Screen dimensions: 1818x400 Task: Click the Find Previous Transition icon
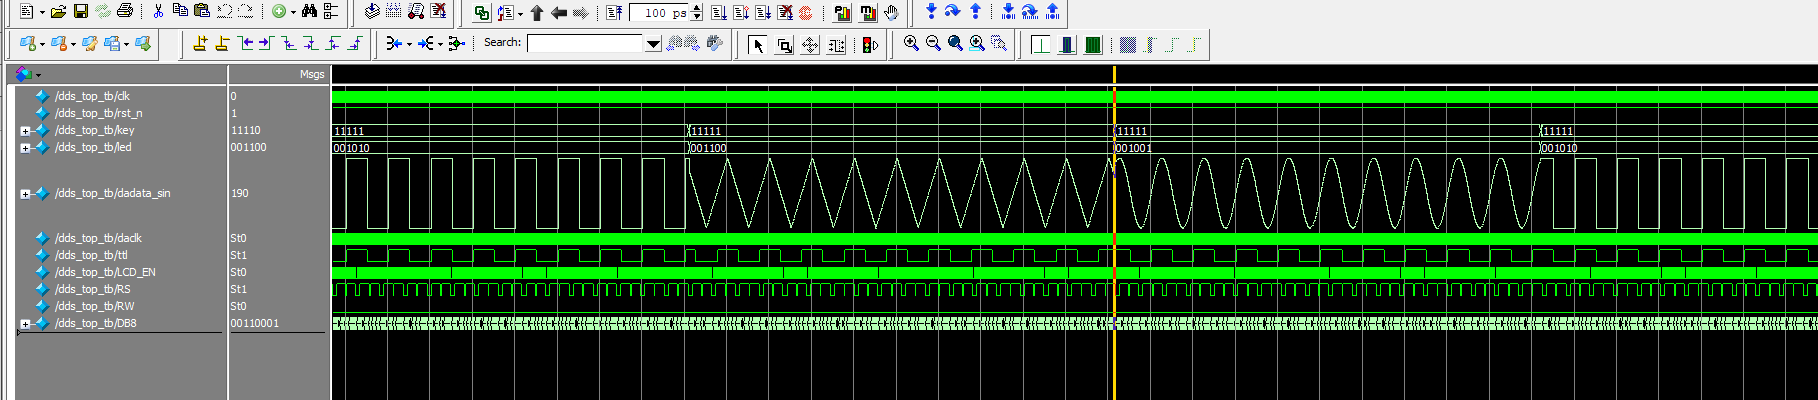click(x=245, y=43)
